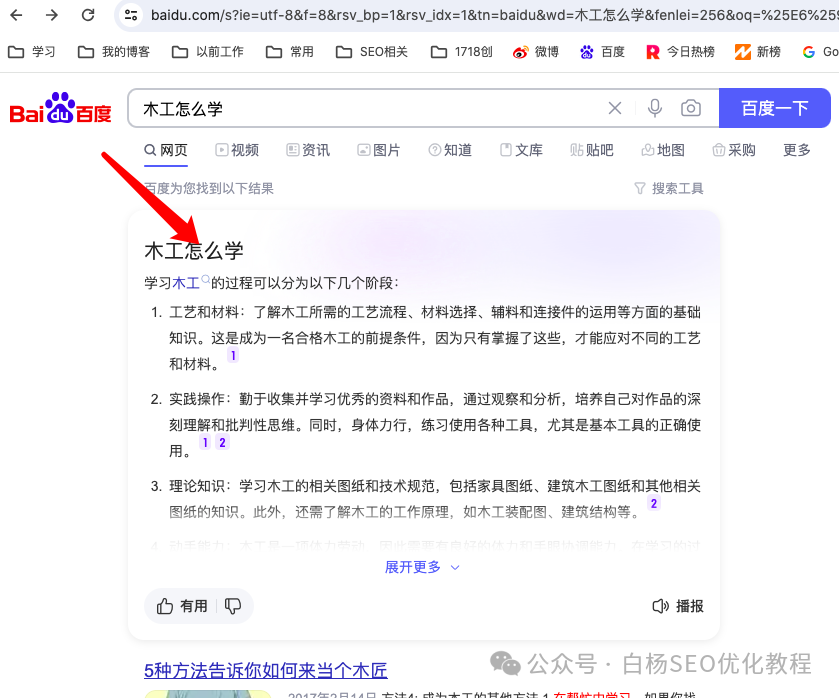Give the AI answer a thumbs down
Viewport: 839px width, 698px height.
coord(233,606)
